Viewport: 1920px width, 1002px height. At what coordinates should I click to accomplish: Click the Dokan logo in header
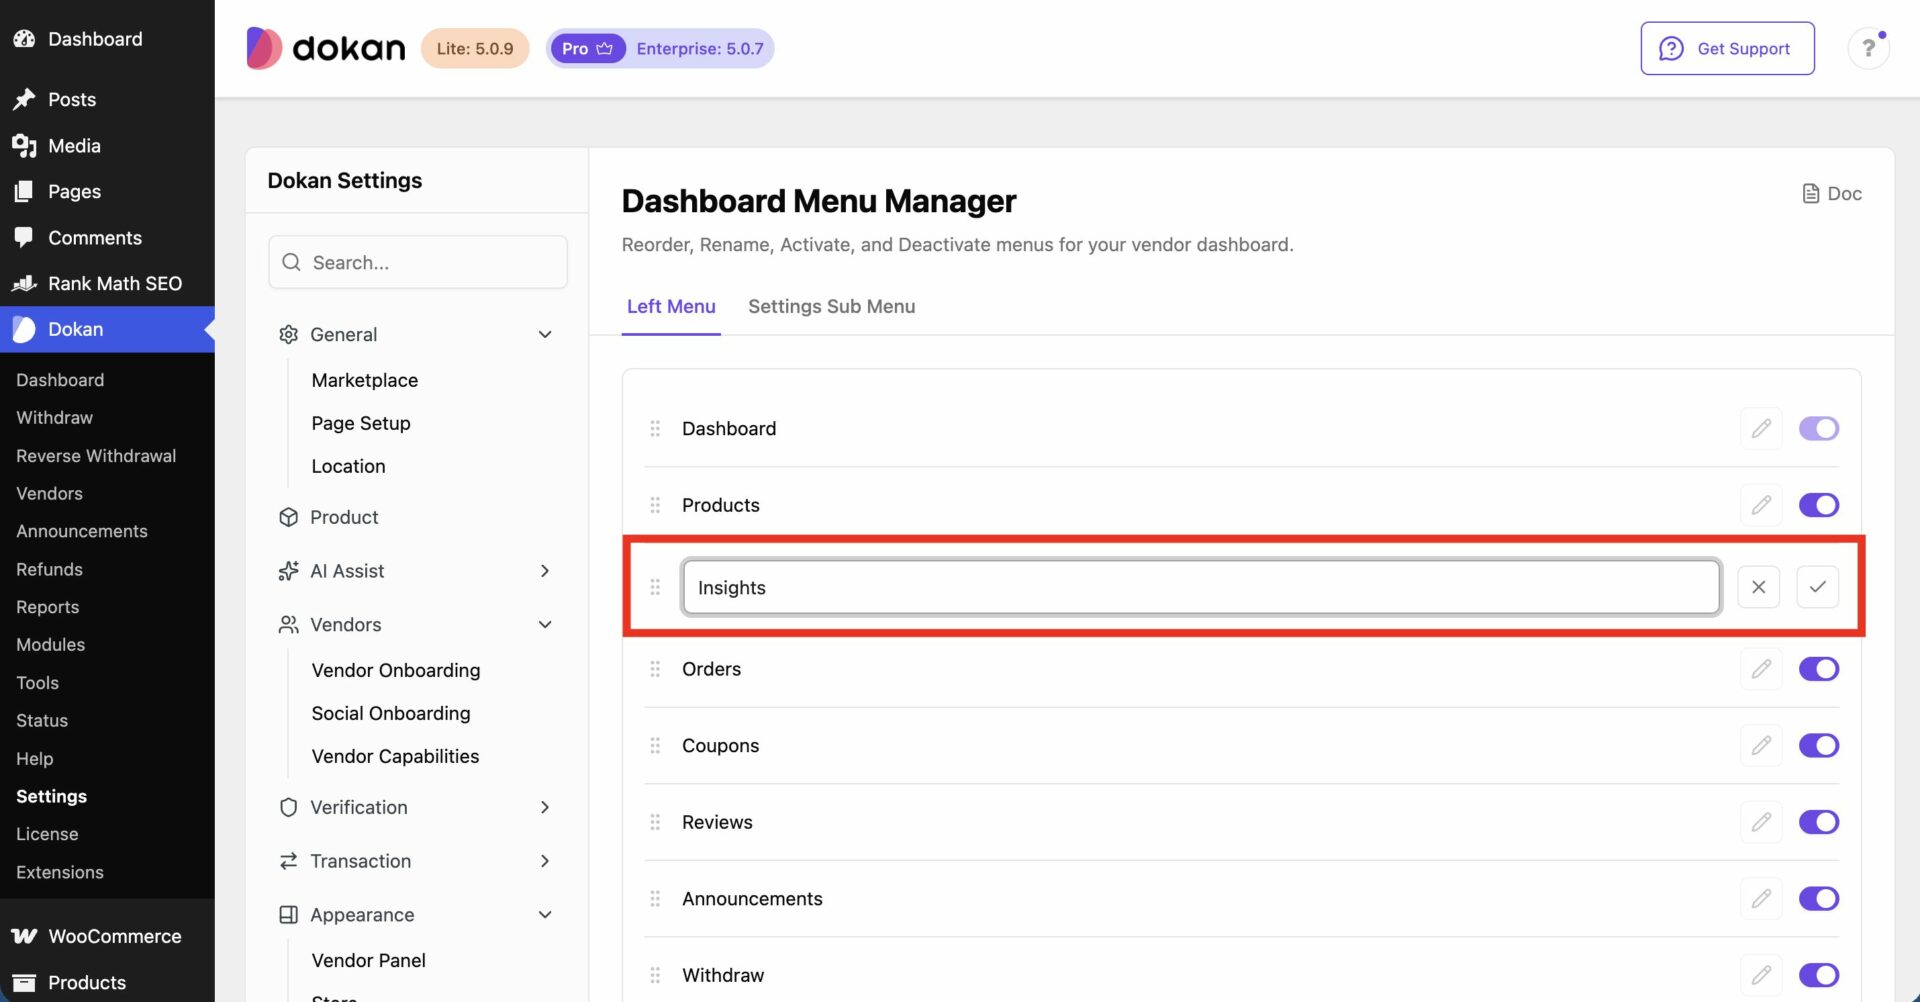click(x=326, y=48)
